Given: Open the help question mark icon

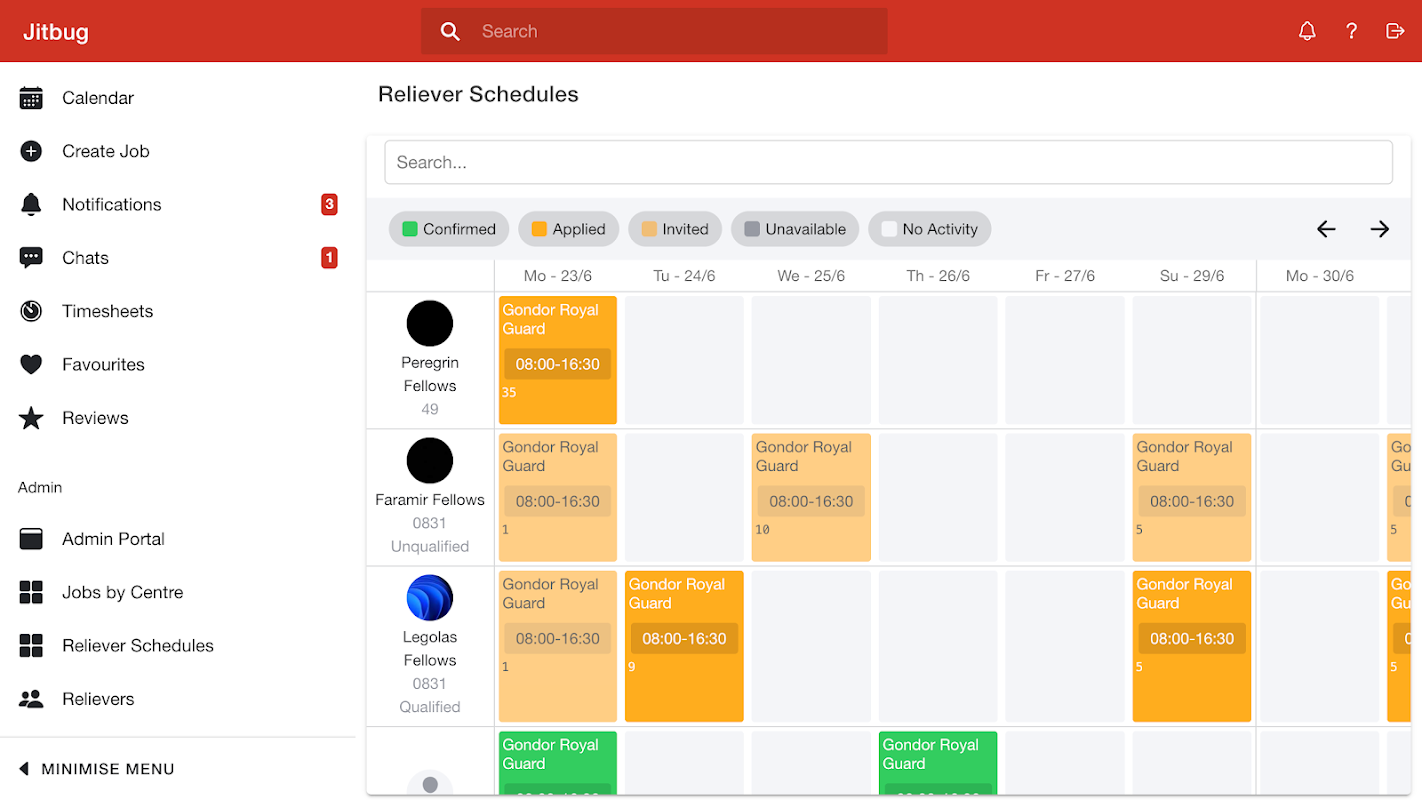Looking at the screenshot, I should 1351,31.
